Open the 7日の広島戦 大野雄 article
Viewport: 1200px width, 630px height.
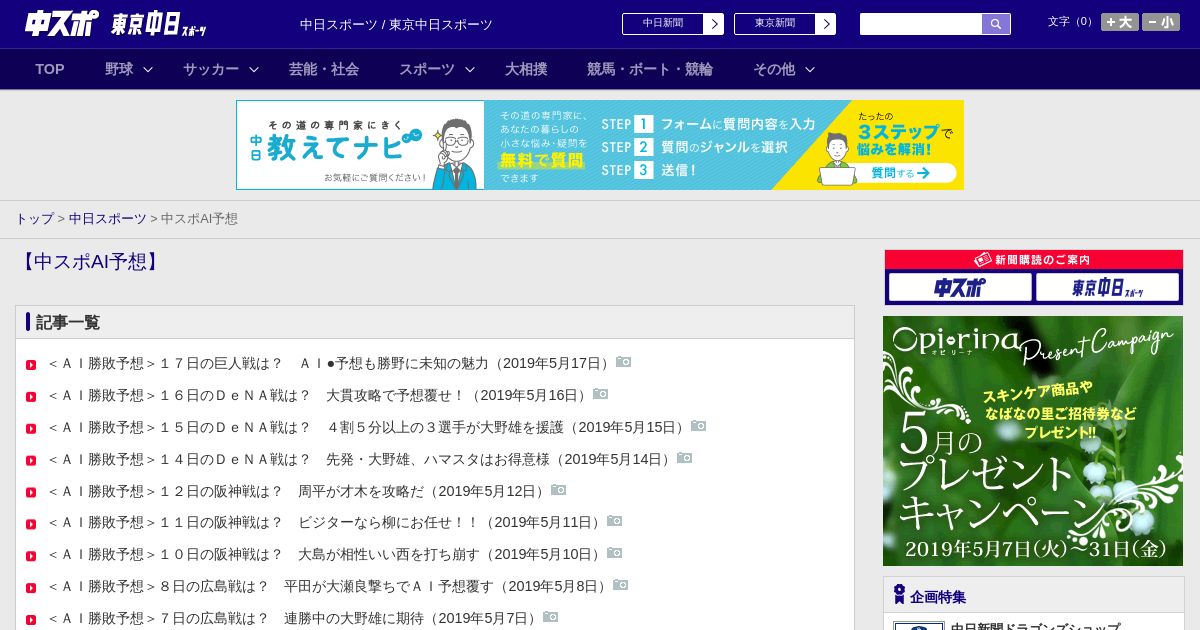click(293, 618)
